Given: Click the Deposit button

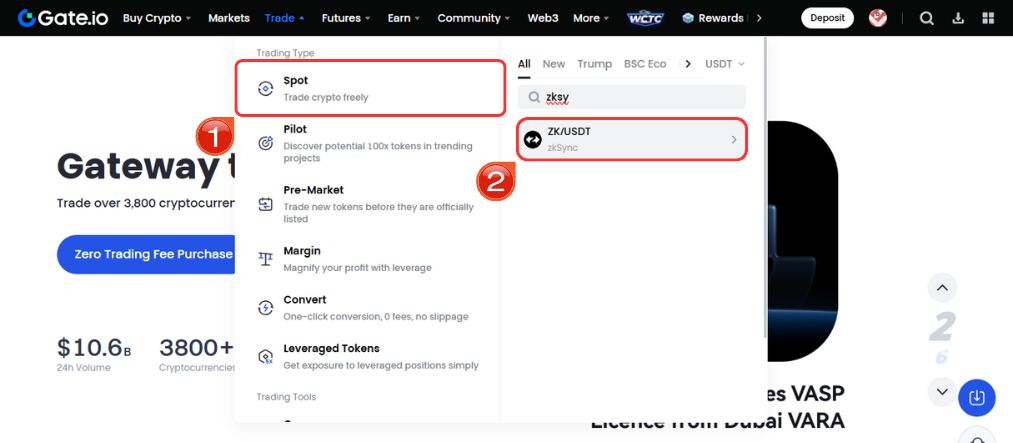Looking at the screenshot, I should pyautogui.click(x=827, y=18).
